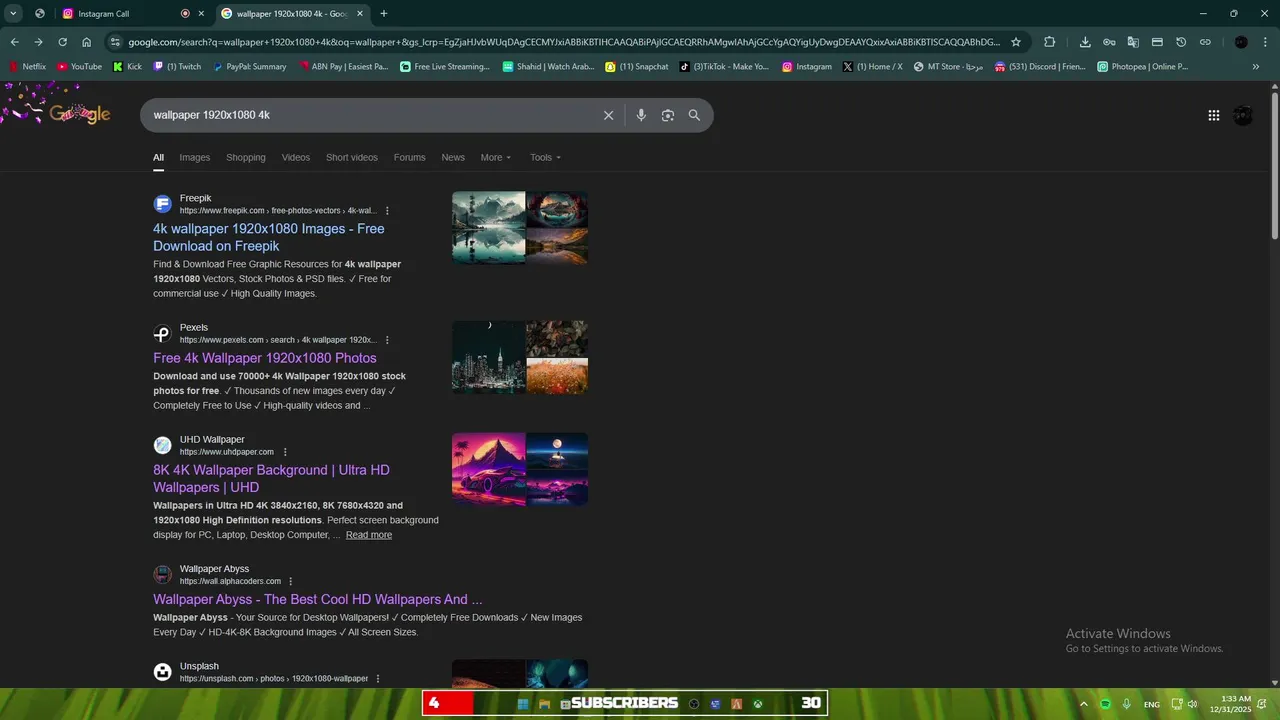Open the Extensions puzzle icon
The height and width of the screenshot is (720, 1280).
pyautogui.click(x=1049, y=42)
